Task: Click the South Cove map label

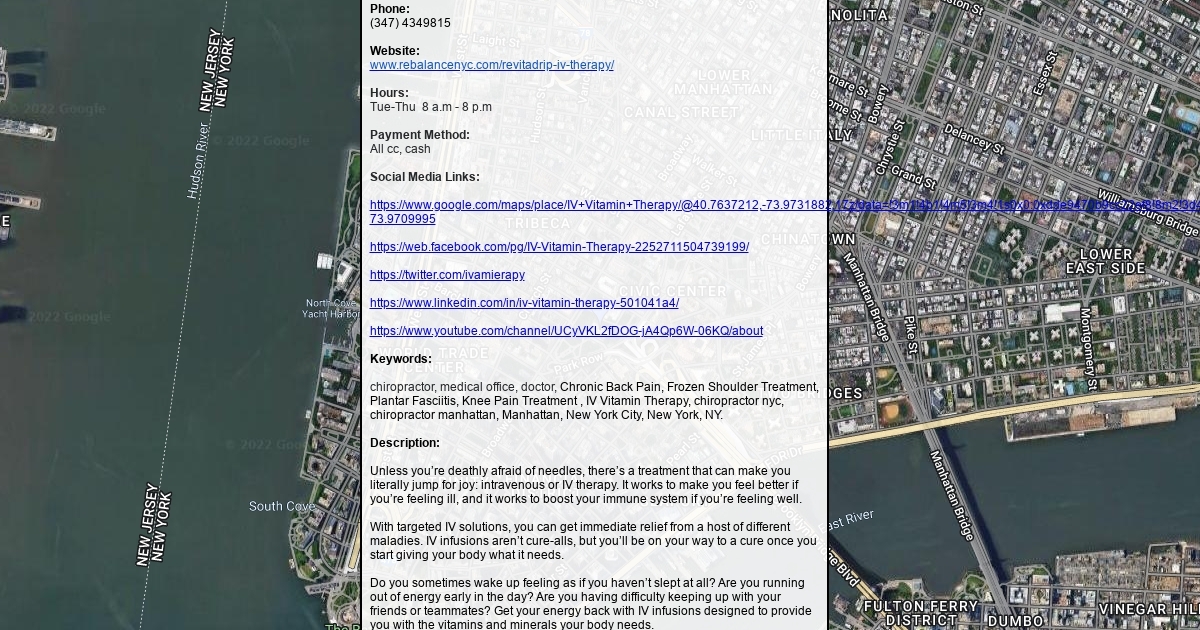Action: pyautogui.click(x=282, y=506)
